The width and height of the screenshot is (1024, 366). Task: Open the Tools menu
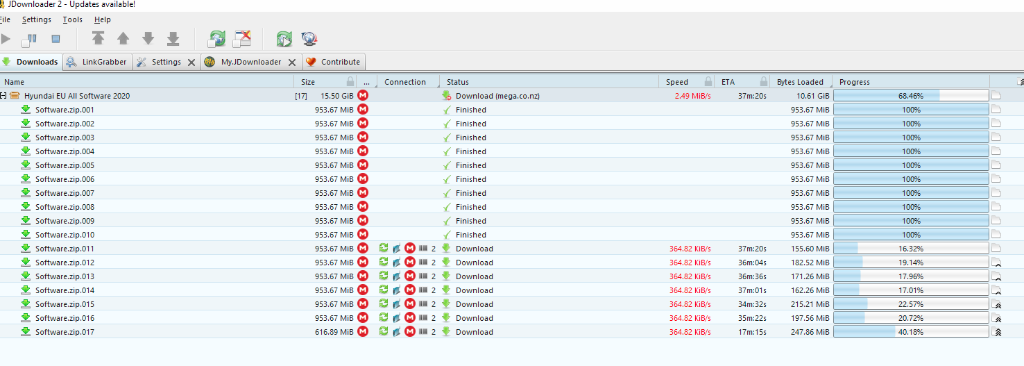click(72, 20)
